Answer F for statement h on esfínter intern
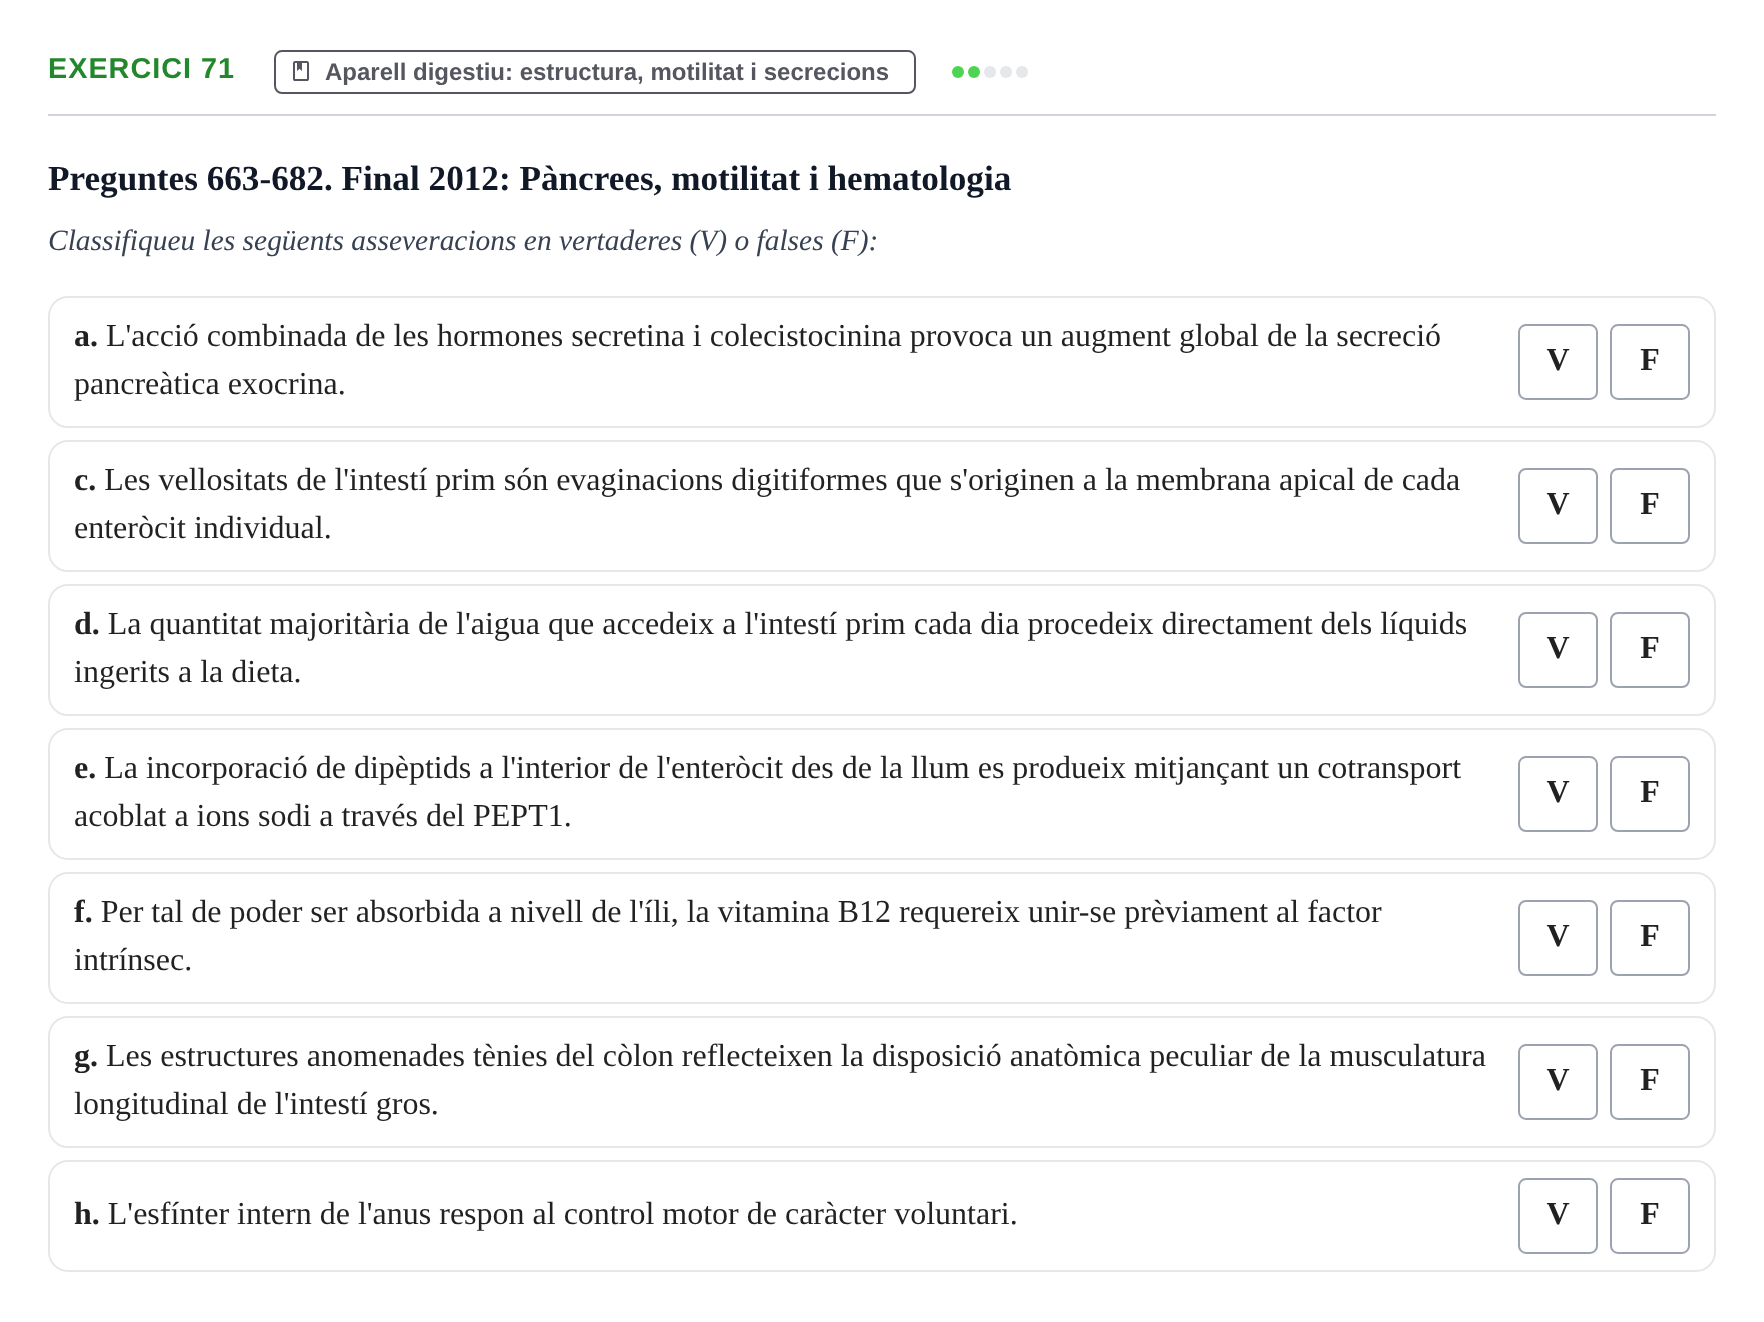The image size is (1764, 1322). (x=1649, y=1215)
